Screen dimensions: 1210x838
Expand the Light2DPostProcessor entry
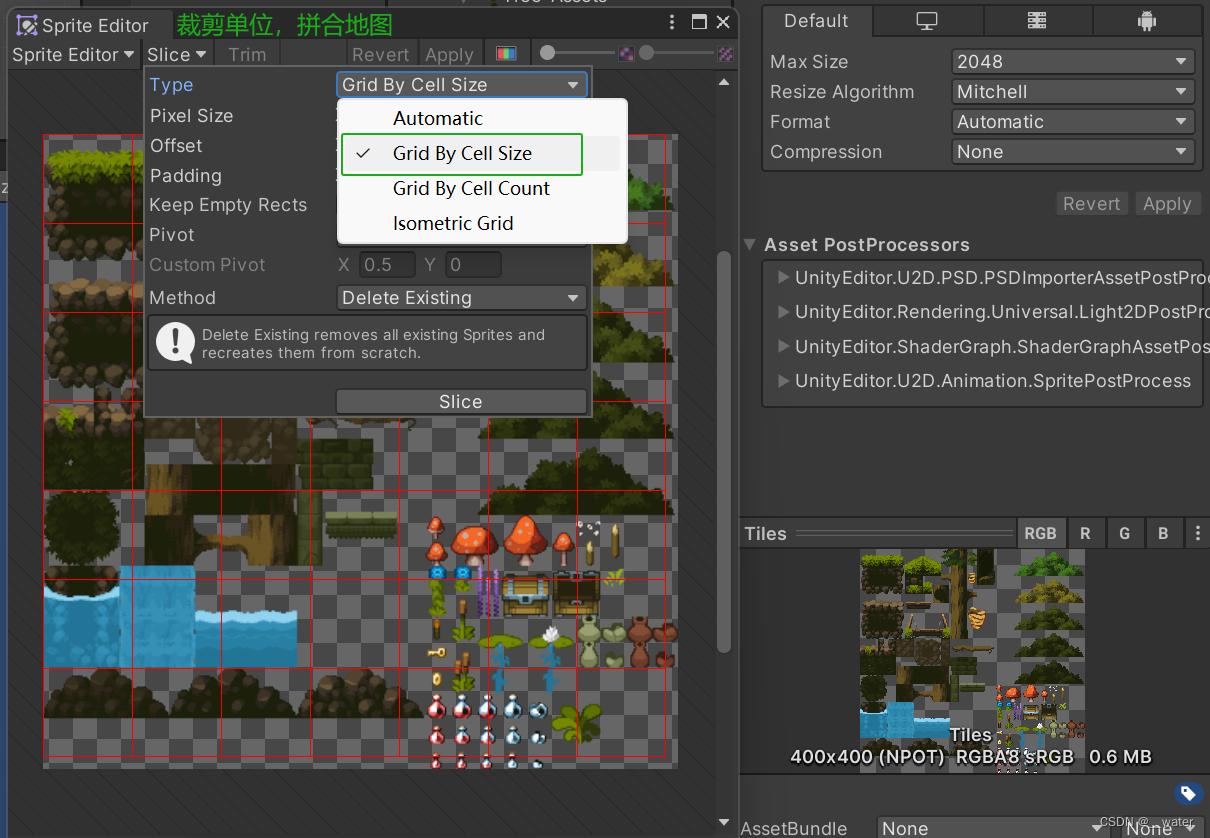[785, 311]
